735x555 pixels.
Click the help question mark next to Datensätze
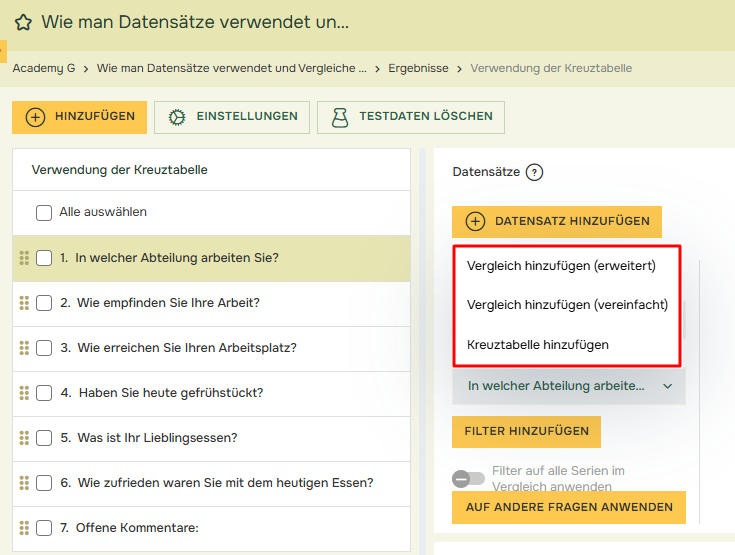click(x=534, y=172)
